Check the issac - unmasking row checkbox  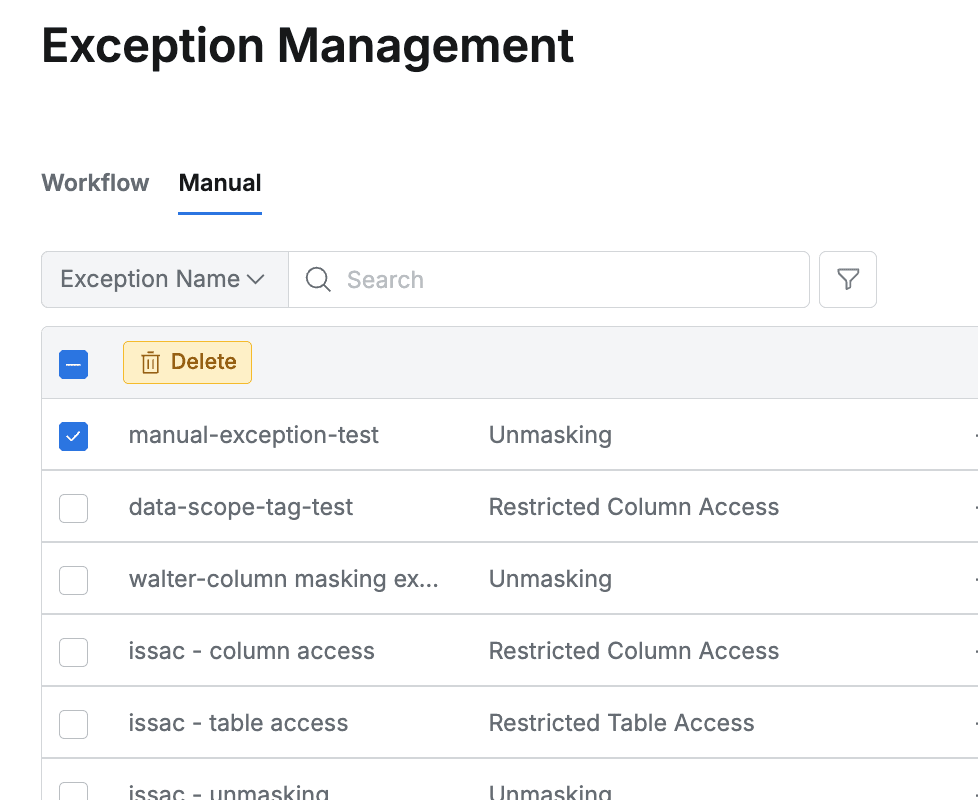[73, 791]
